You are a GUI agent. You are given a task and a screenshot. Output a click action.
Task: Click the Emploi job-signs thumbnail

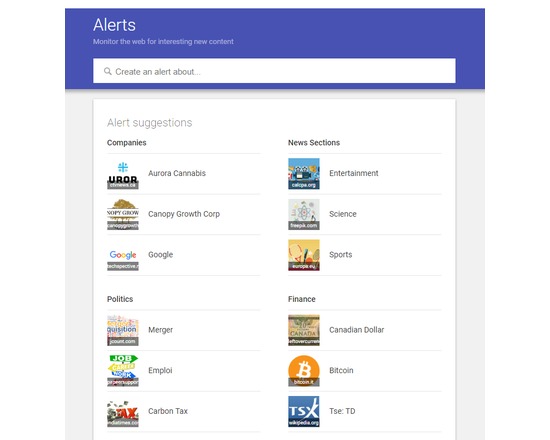(123, 371)
